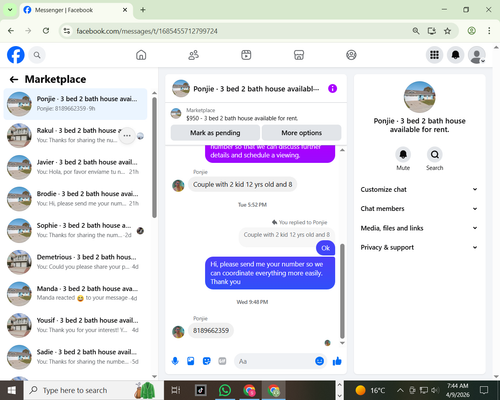Open the Video (Reels) icon
Viewport: 500px width, 400px height.
pos(246,55)
